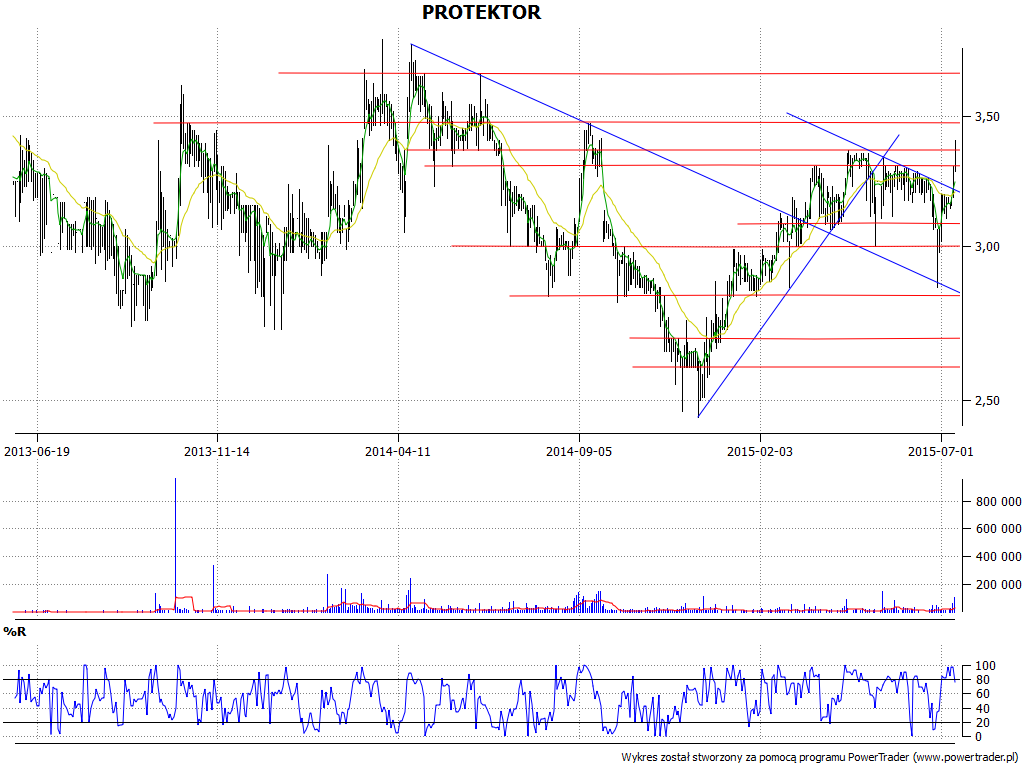Click the PowerTrader footer credit text
The height and width of the screenshot is (768, 1024).
[821, 757]
